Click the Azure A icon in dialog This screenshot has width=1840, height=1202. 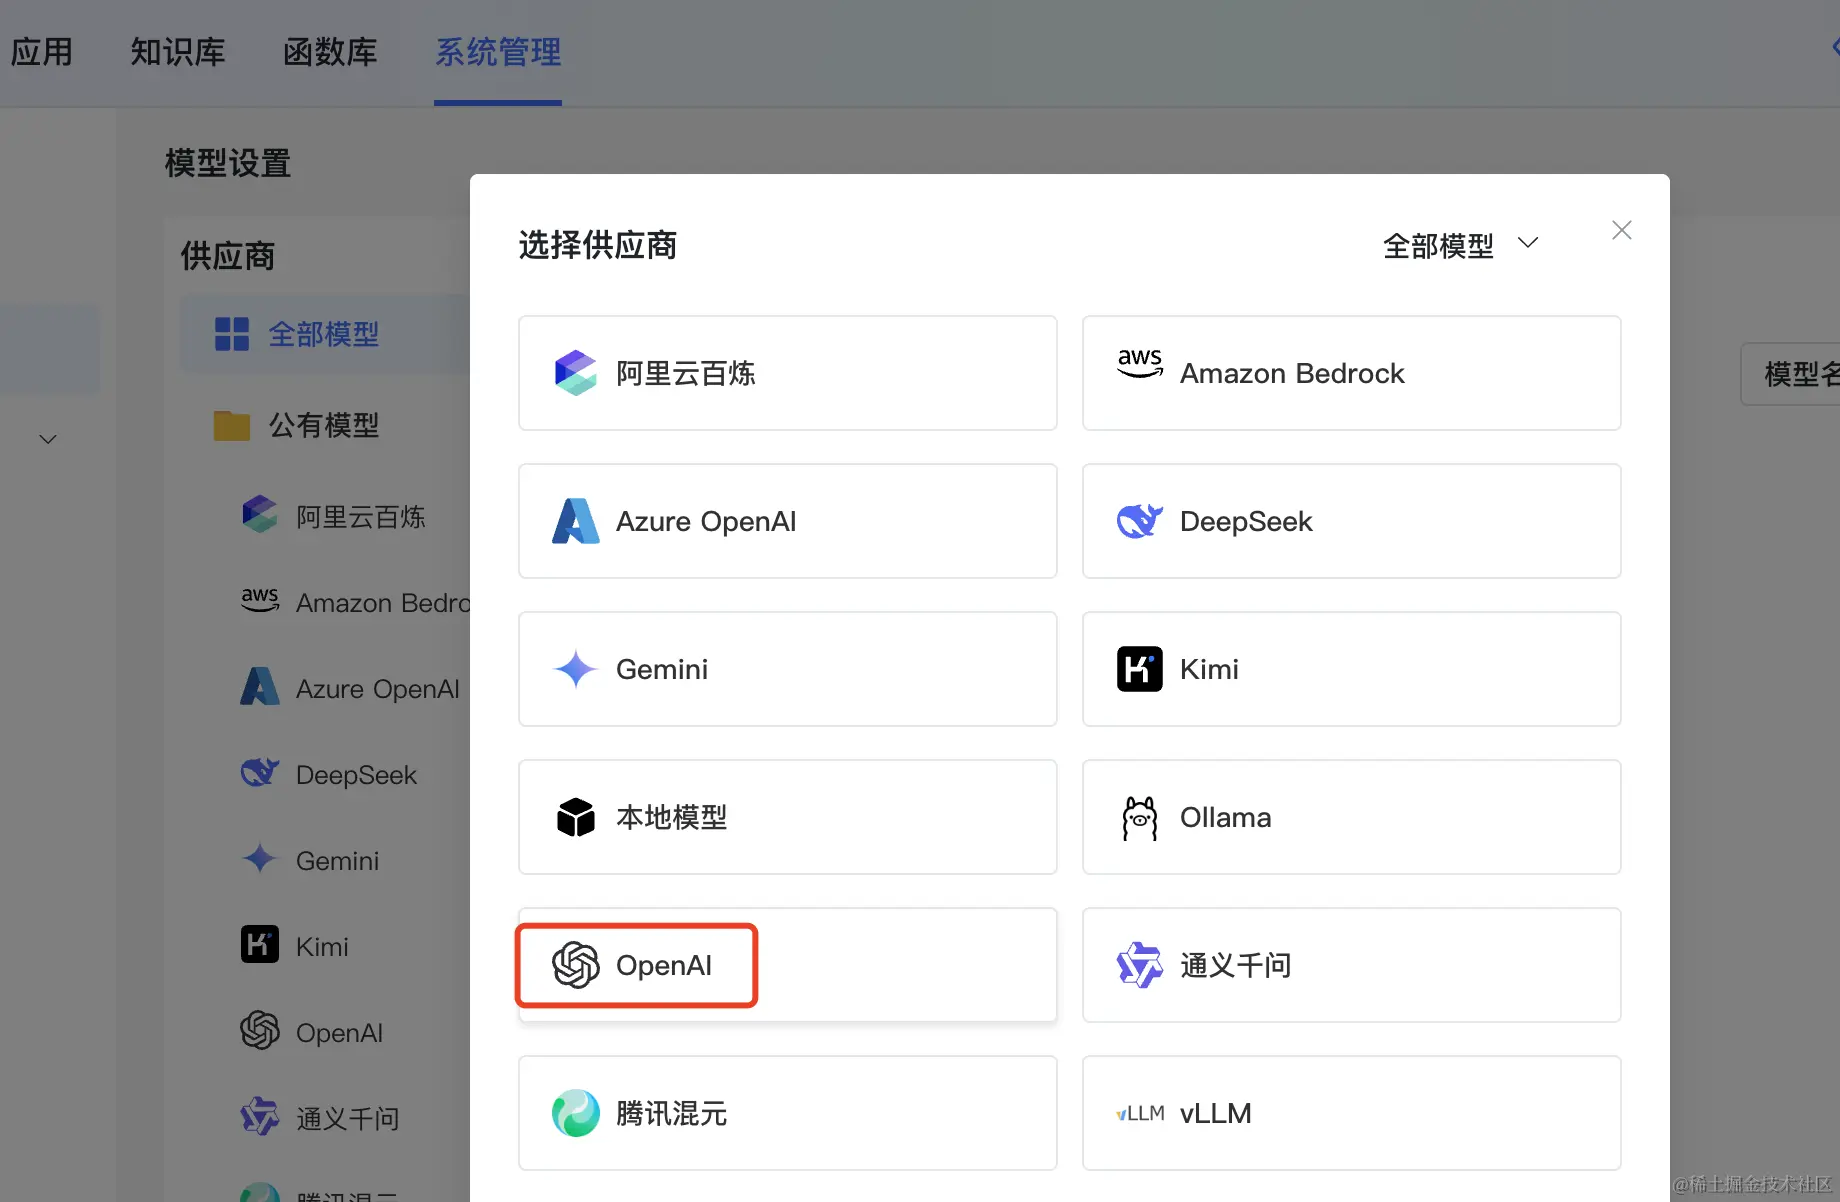(576, 521)
